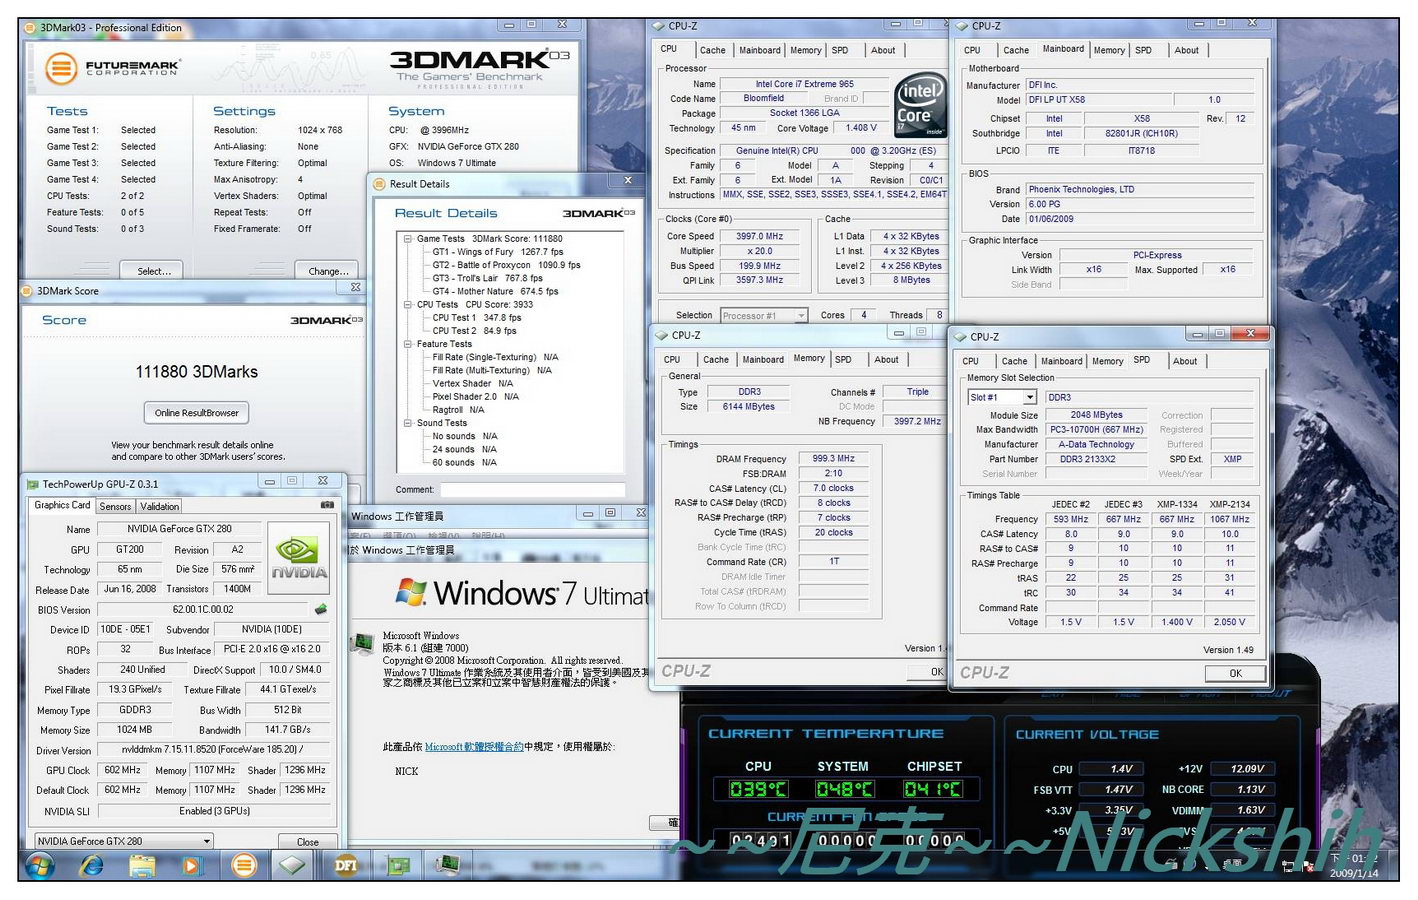Image resolution: width=1418 pixels, height=900 pixels.
Task: Select the GPU-Z Graphics Card tab
Action: pyautogui.click(x=62, y=506)
